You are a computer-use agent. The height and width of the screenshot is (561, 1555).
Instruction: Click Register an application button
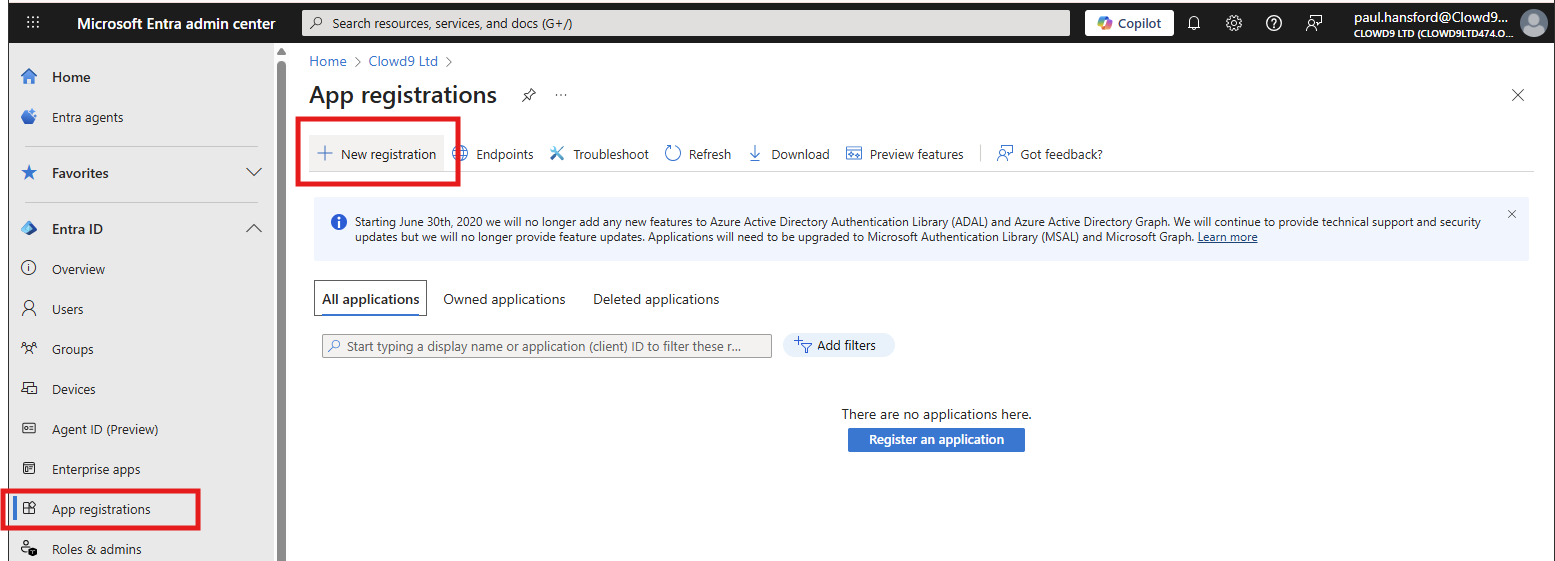coord(936,440)
